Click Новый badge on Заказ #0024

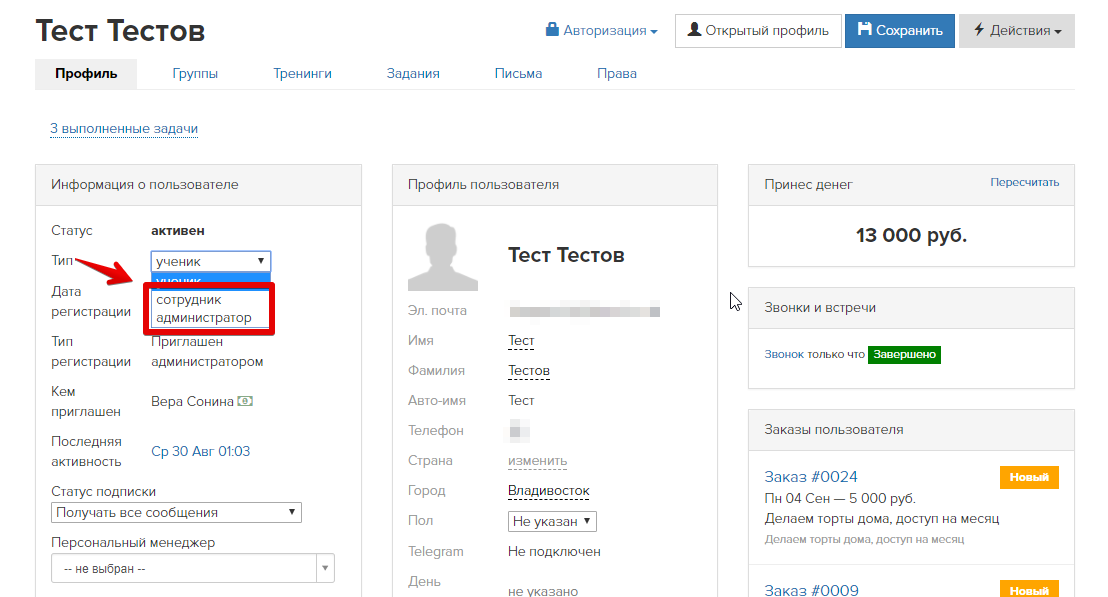click(x=1029, y=477)
